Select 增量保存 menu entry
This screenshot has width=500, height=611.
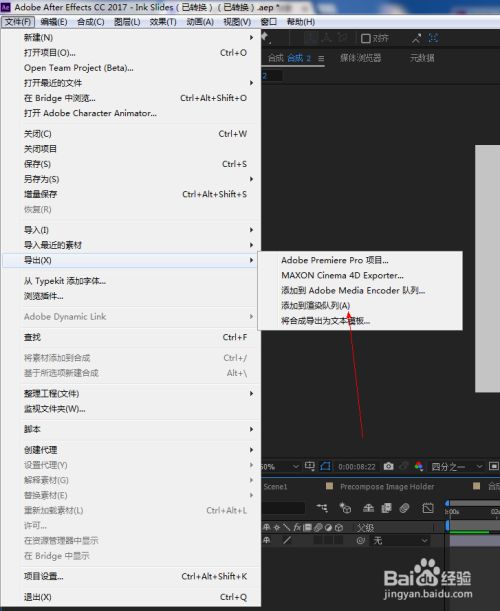coord(131,194)
